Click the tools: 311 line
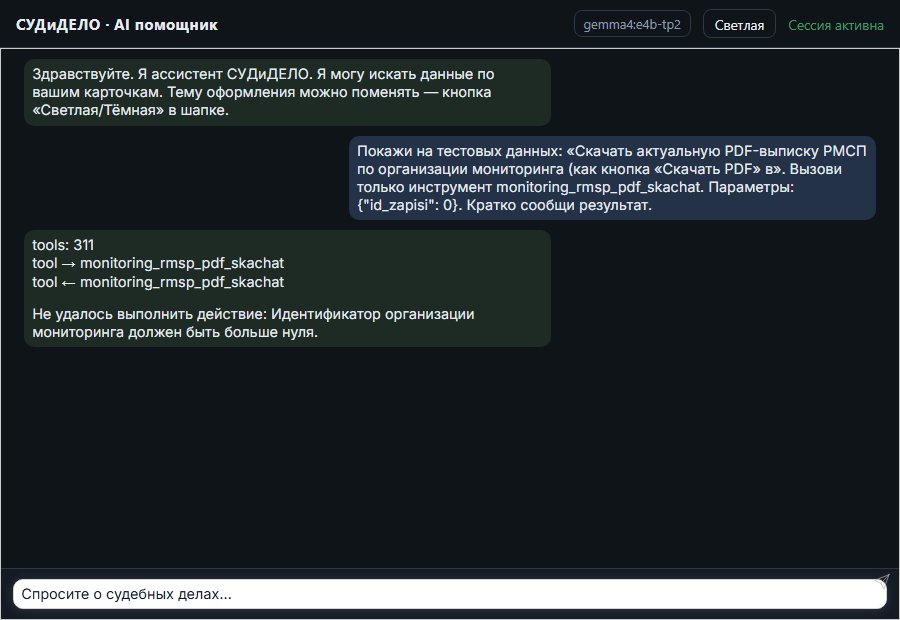The width and height of the screenshot is (900, 620). tap(63, 245)
